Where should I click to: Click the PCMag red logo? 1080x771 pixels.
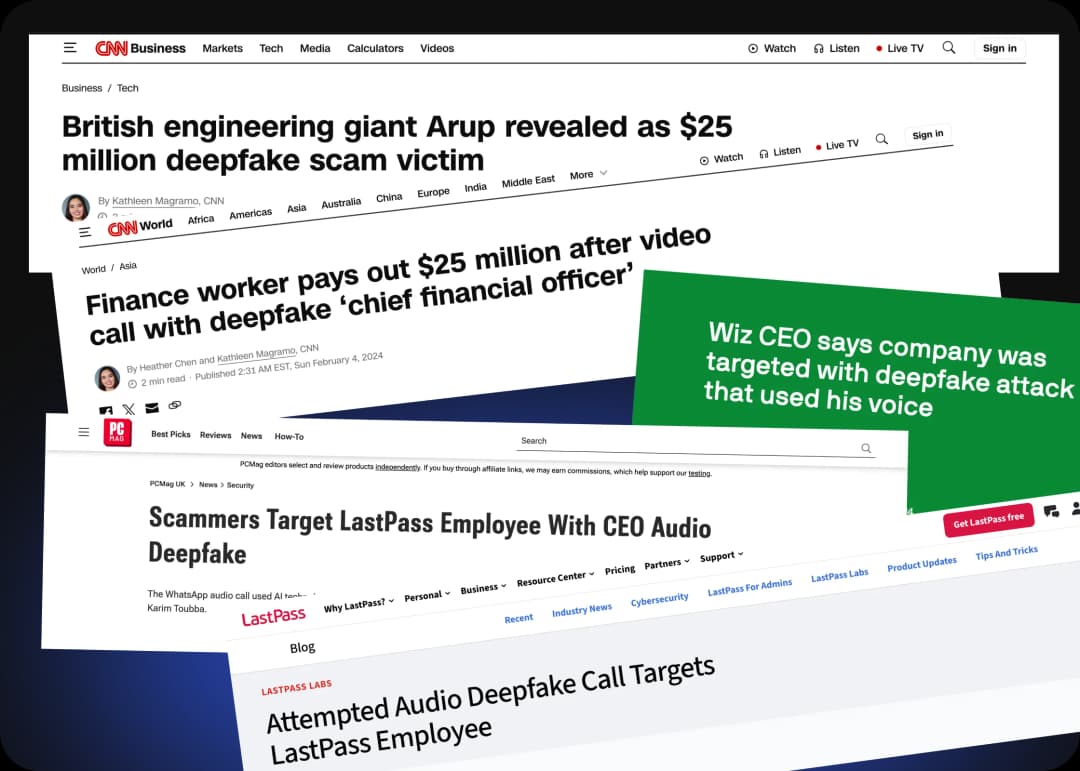(117, 432)
